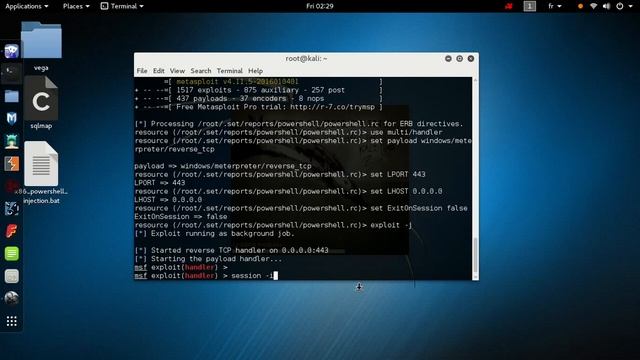The image size is (640, 360).
Task: Open the Search menu in terminal
Action: click(x=201, y=71)
